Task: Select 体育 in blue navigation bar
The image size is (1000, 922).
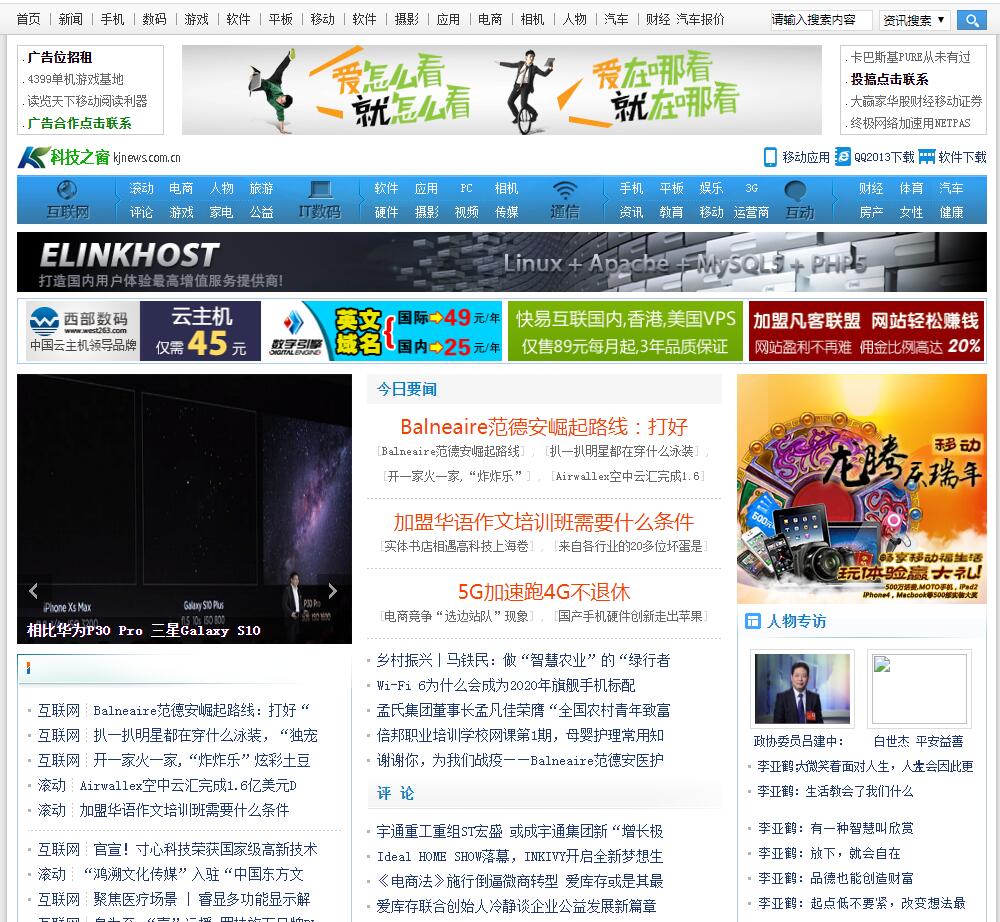Action: click(x=911, y=189)
